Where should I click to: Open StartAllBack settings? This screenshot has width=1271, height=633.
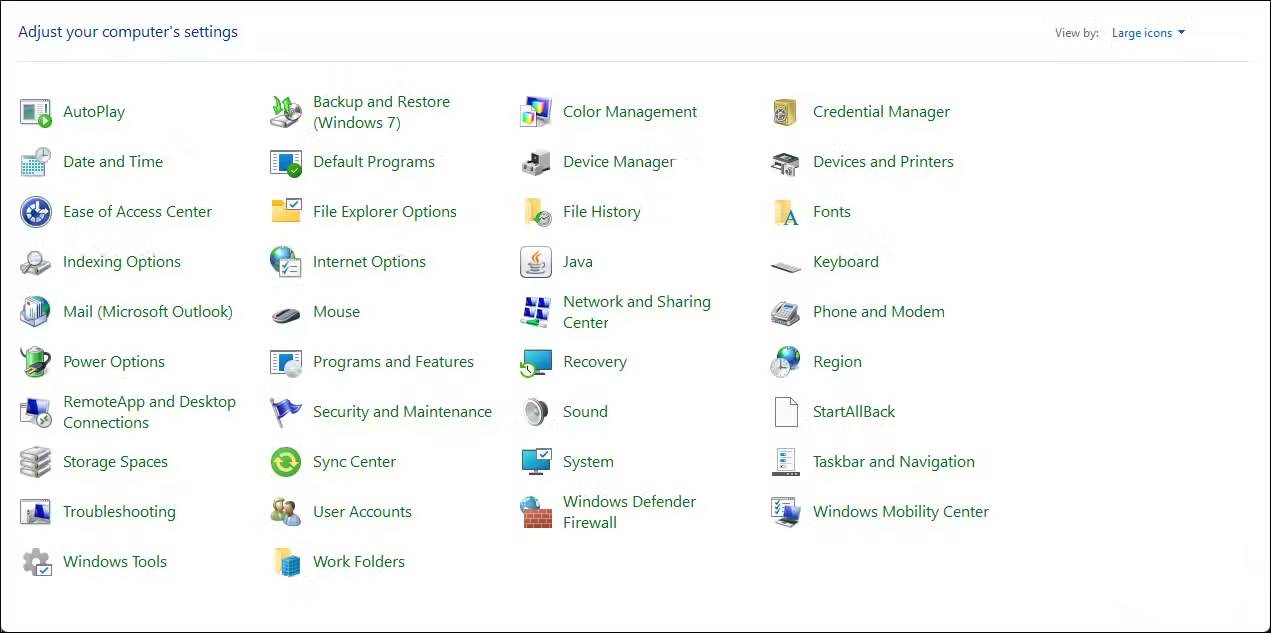point(854,411)
